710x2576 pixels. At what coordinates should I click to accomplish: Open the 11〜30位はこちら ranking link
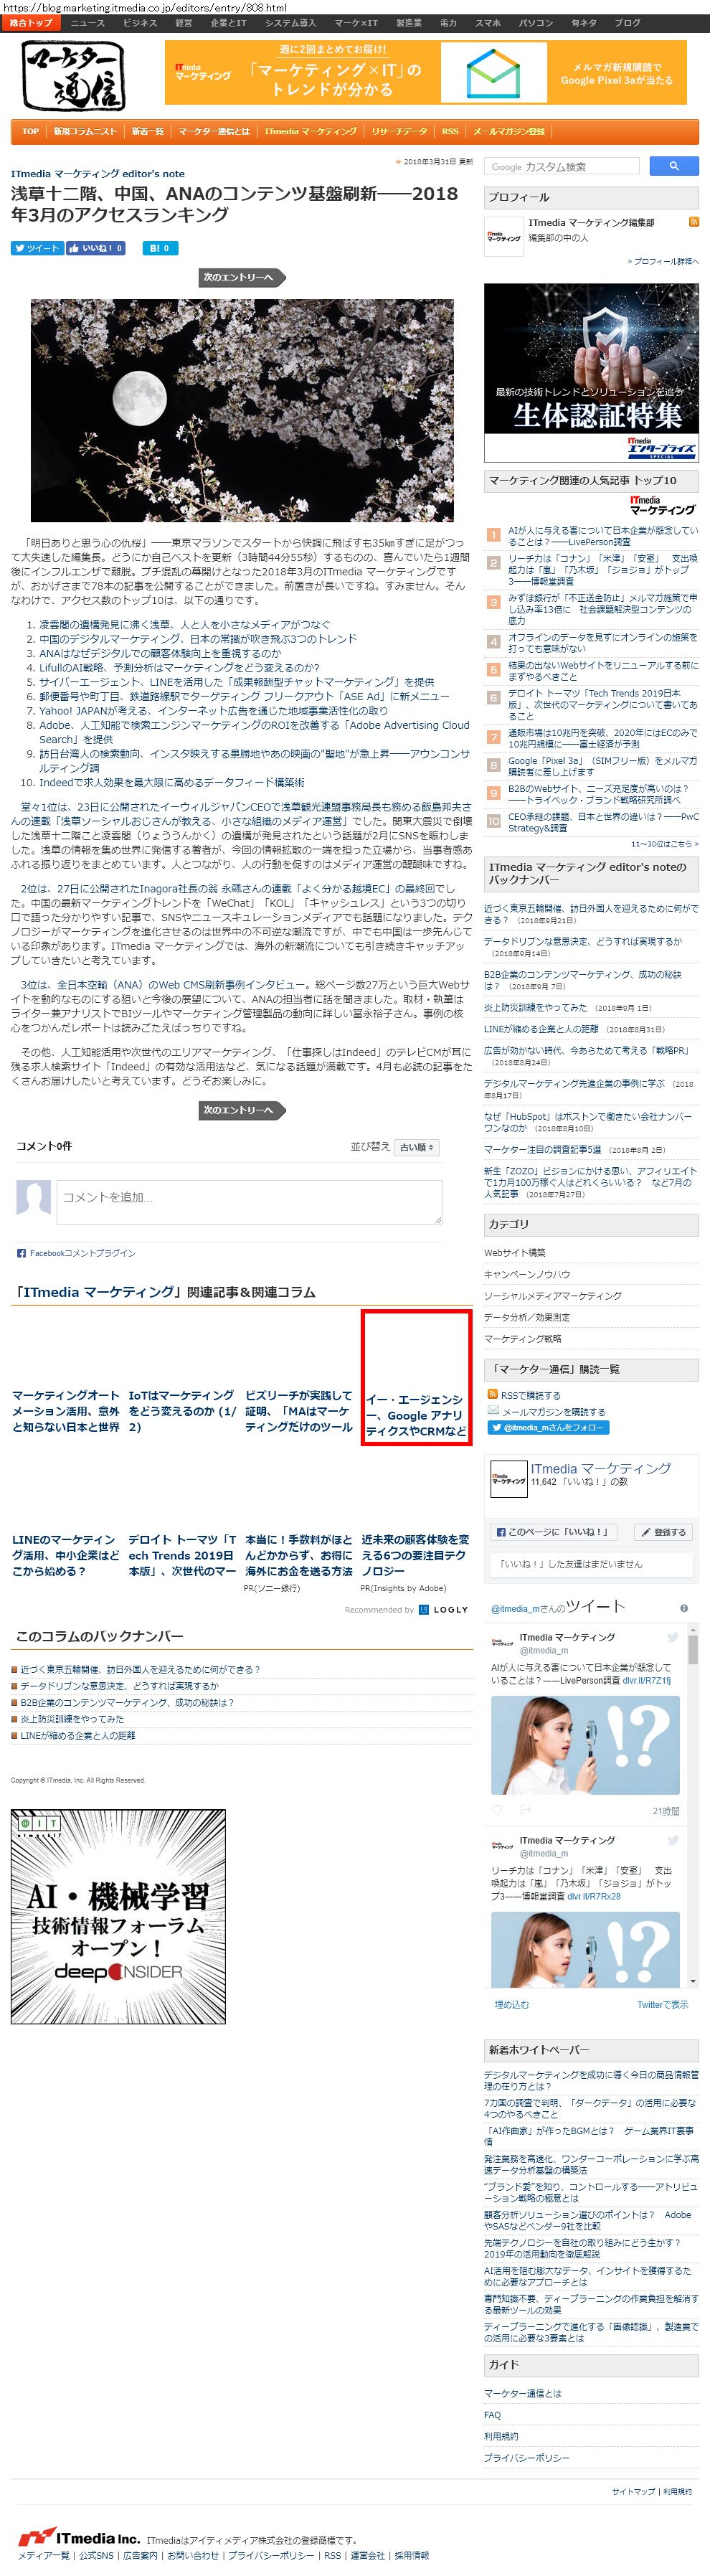[664, 843]
